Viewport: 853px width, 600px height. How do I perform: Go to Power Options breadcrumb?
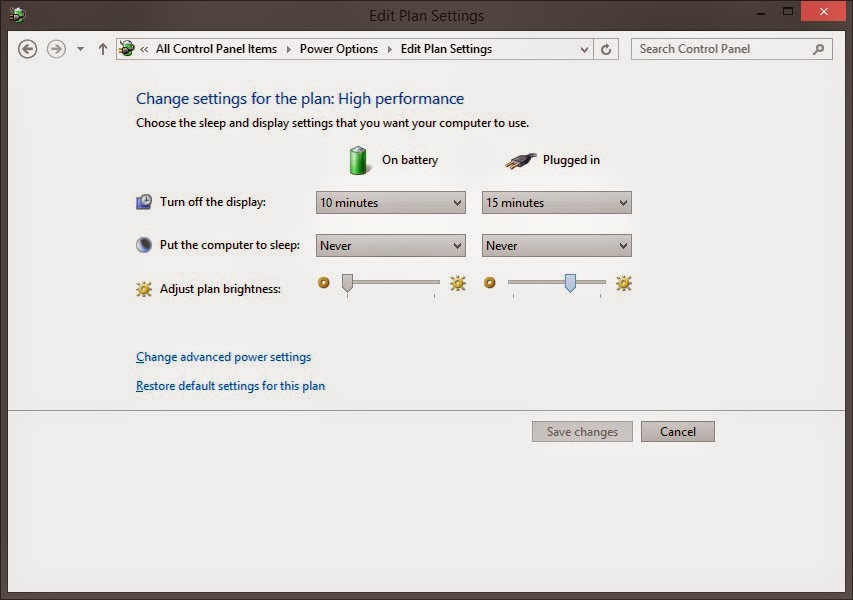pos(339,49)
